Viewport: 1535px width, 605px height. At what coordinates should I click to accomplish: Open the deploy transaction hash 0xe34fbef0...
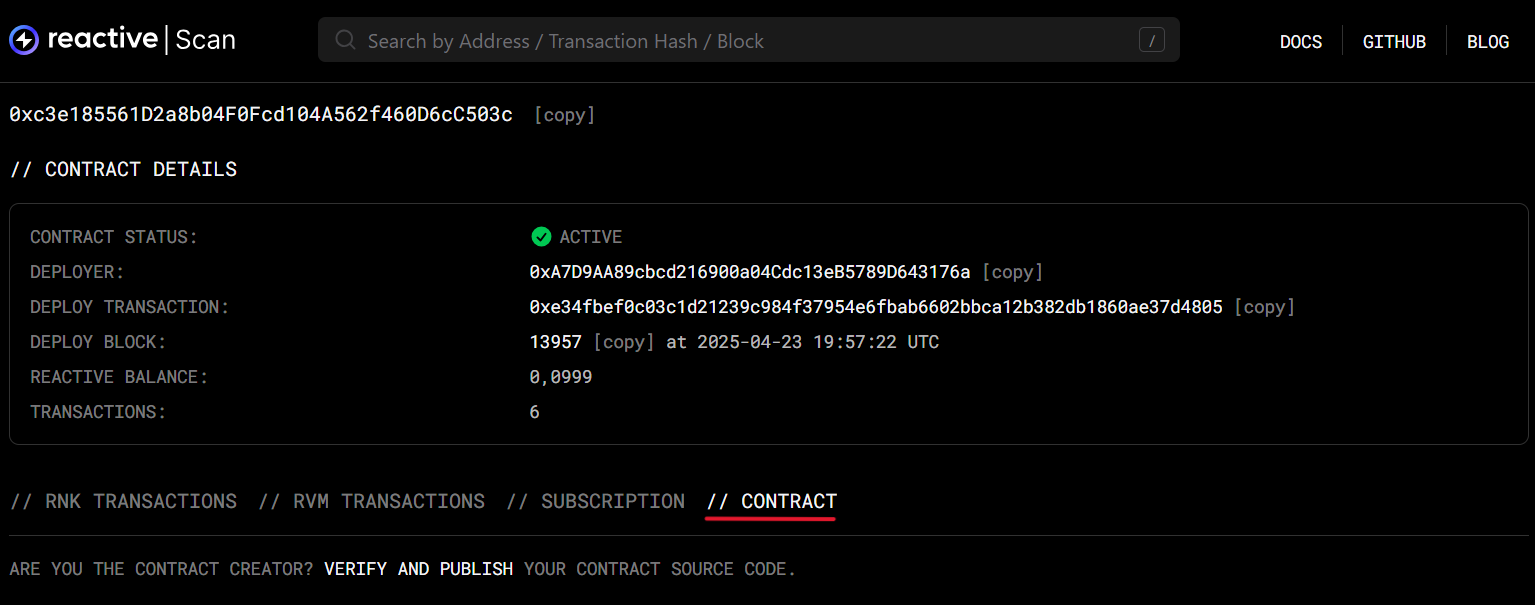[876, 307]
